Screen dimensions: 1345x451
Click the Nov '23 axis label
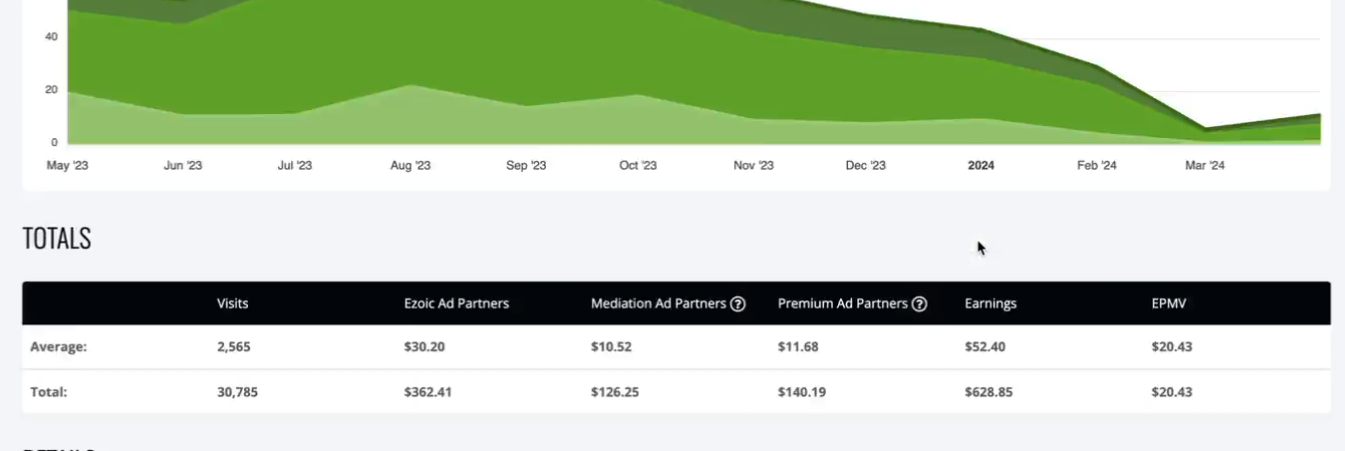tap(753, 166)
